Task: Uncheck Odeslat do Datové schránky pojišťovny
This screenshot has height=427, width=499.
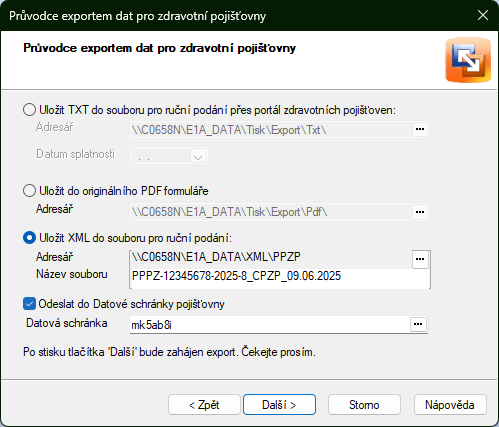Action: pyautogui.click(x=29, y=304)
